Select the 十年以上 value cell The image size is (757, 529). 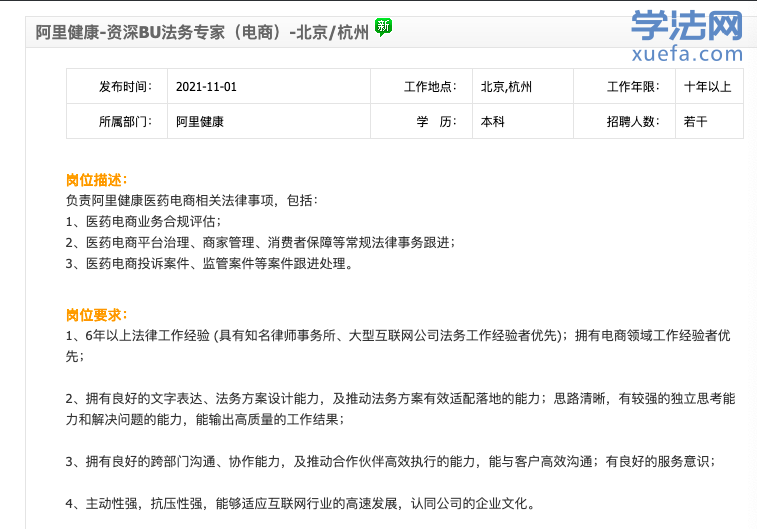point(709,86)
